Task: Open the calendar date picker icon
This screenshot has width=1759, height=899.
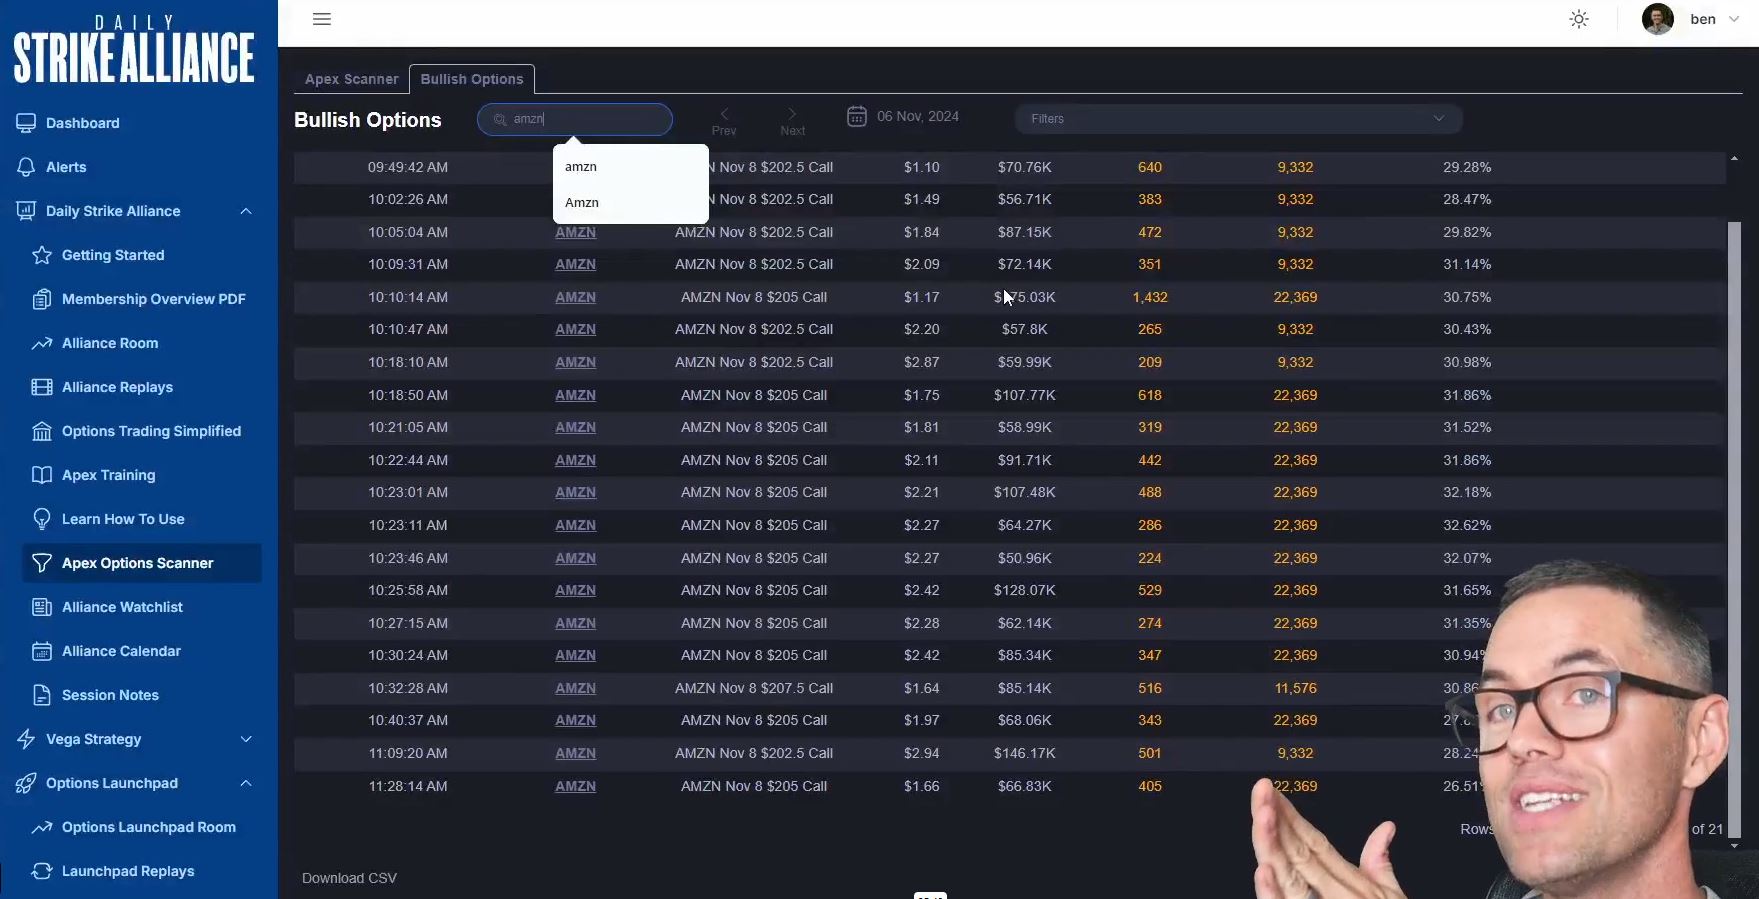Action: (857, 116)
